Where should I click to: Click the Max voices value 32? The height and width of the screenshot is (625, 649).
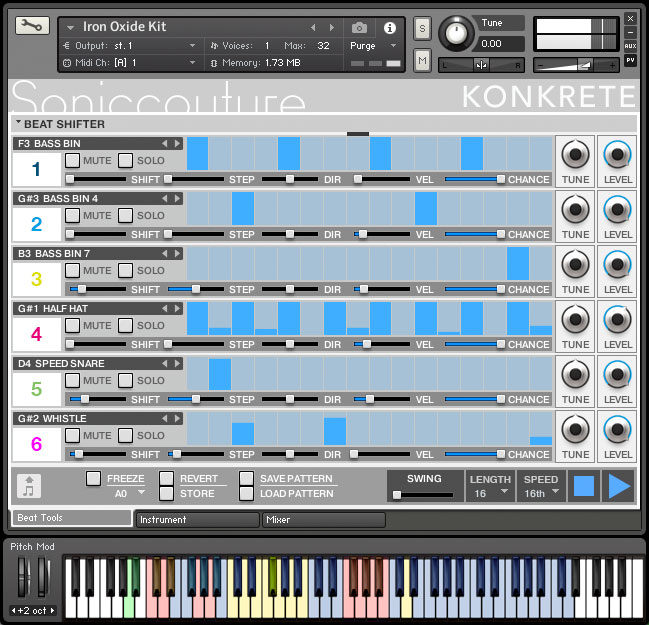[323, 46]
